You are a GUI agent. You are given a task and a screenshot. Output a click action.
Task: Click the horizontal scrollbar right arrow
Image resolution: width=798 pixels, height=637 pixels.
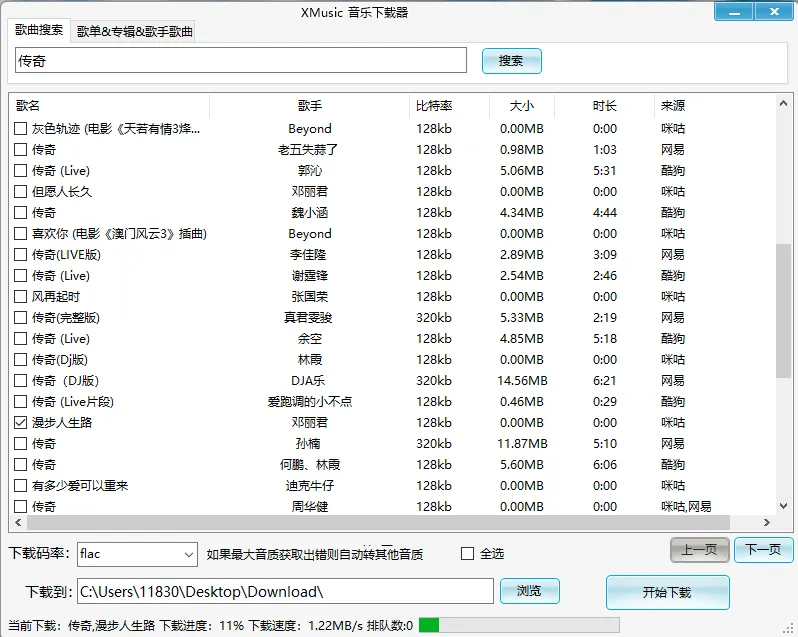pyautogui.click(x=766, y=523)
